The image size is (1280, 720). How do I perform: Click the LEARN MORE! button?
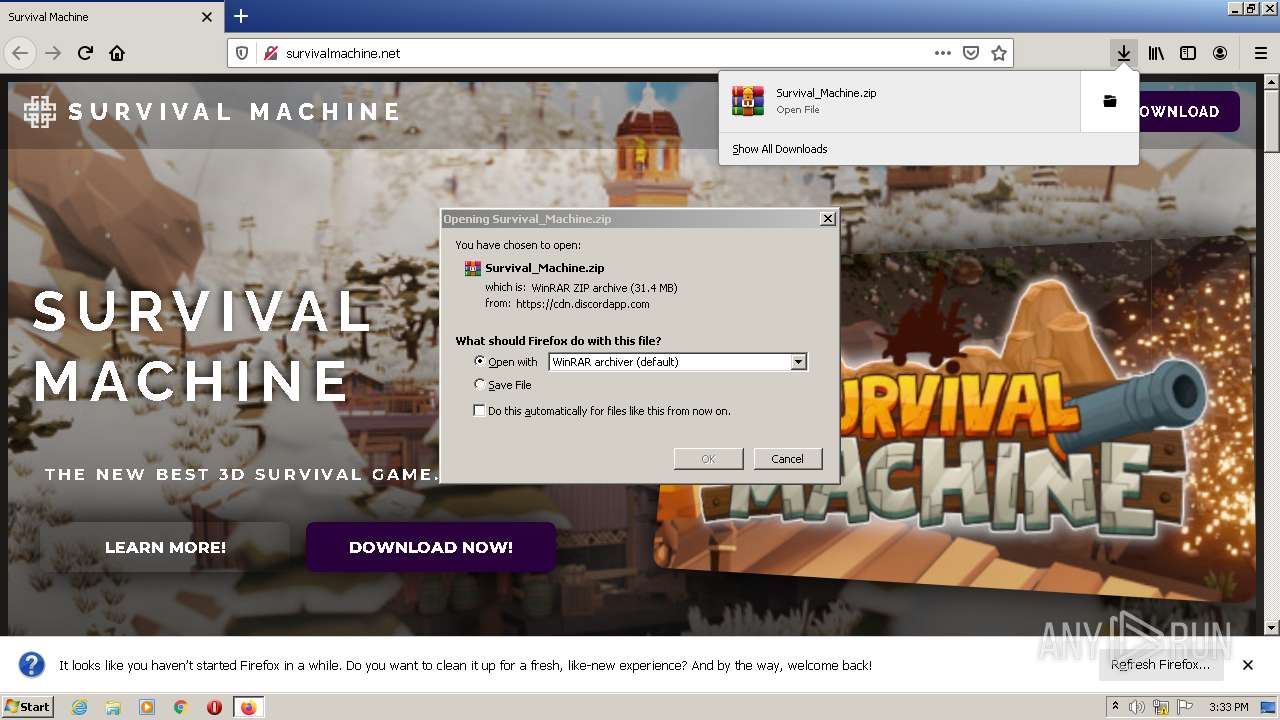165,547
